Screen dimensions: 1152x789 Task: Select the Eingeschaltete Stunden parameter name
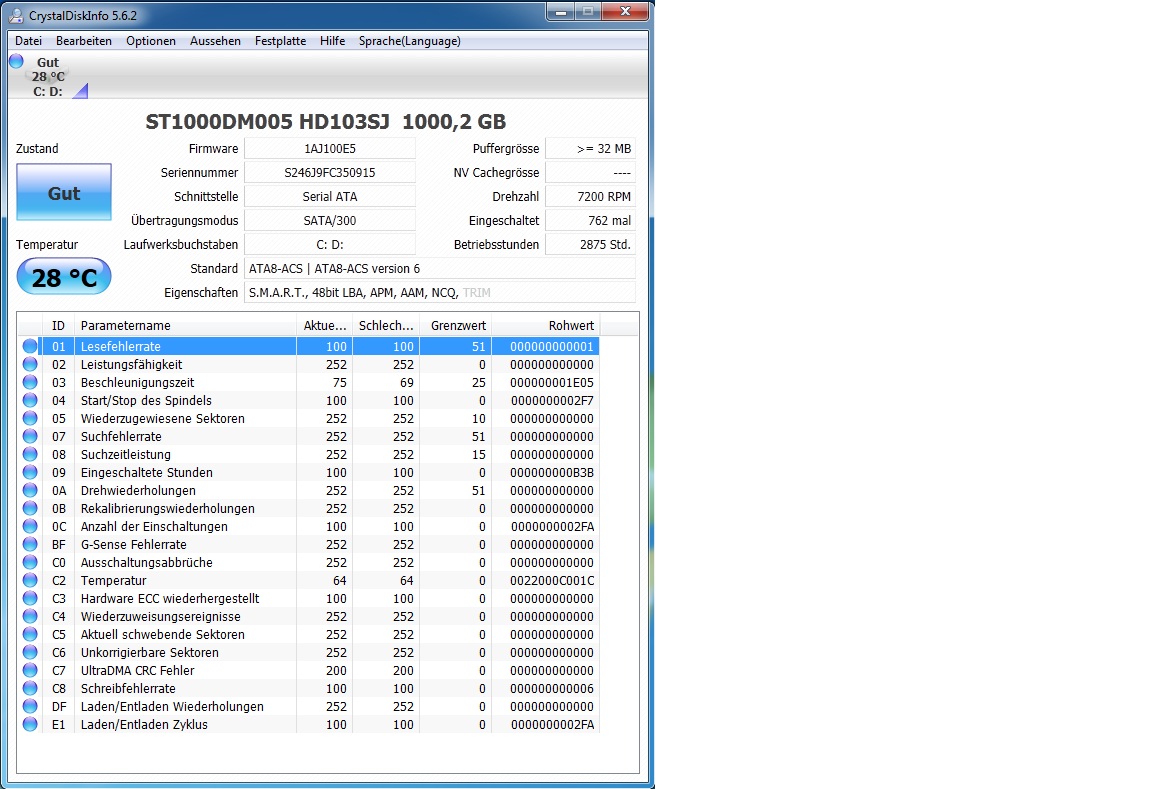point(147,472)
